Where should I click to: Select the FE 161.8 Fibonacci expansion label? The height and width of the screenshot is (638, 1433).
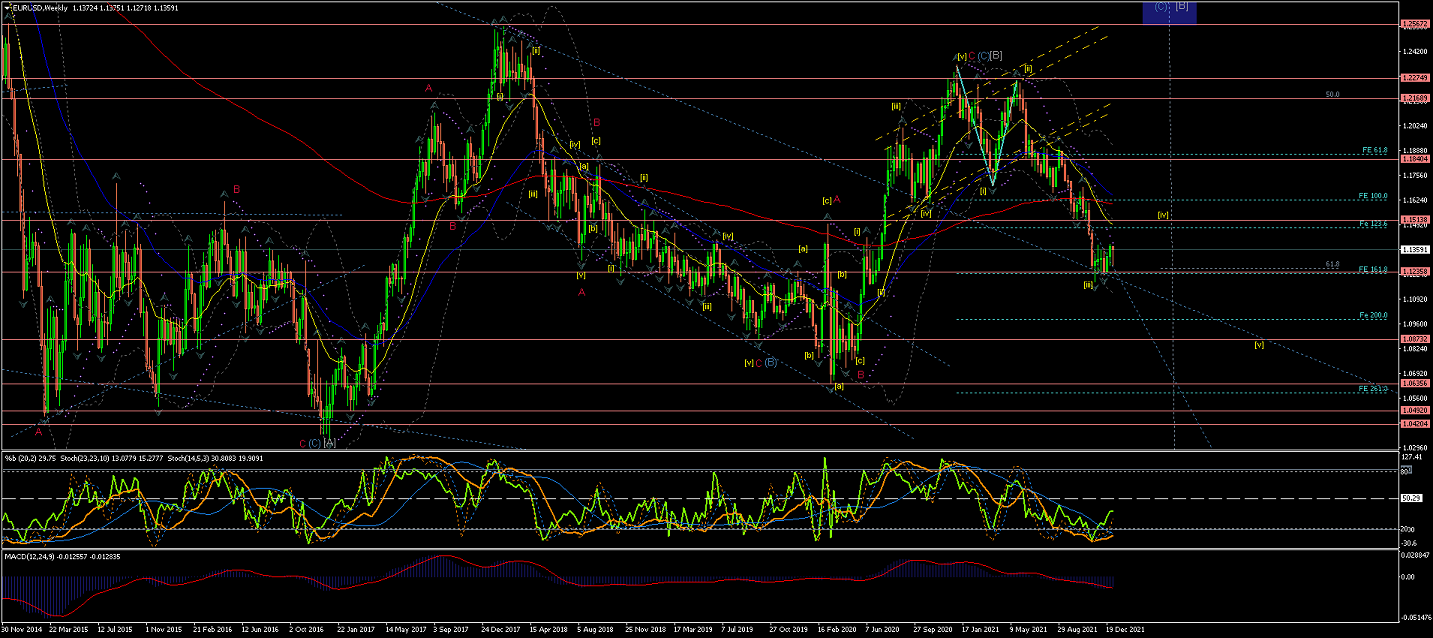(1371, 269)
